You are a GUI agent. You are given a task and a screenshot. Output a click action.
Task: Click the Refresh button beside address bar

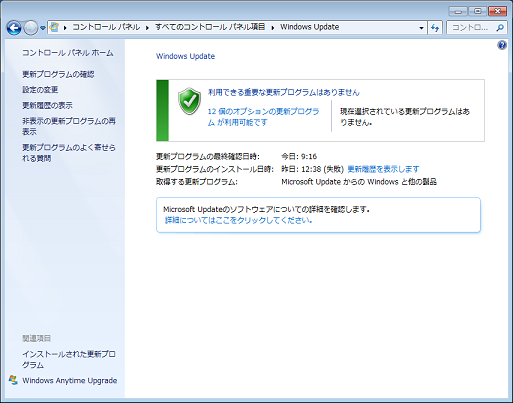pyautogui.click(x=435, y=28)
